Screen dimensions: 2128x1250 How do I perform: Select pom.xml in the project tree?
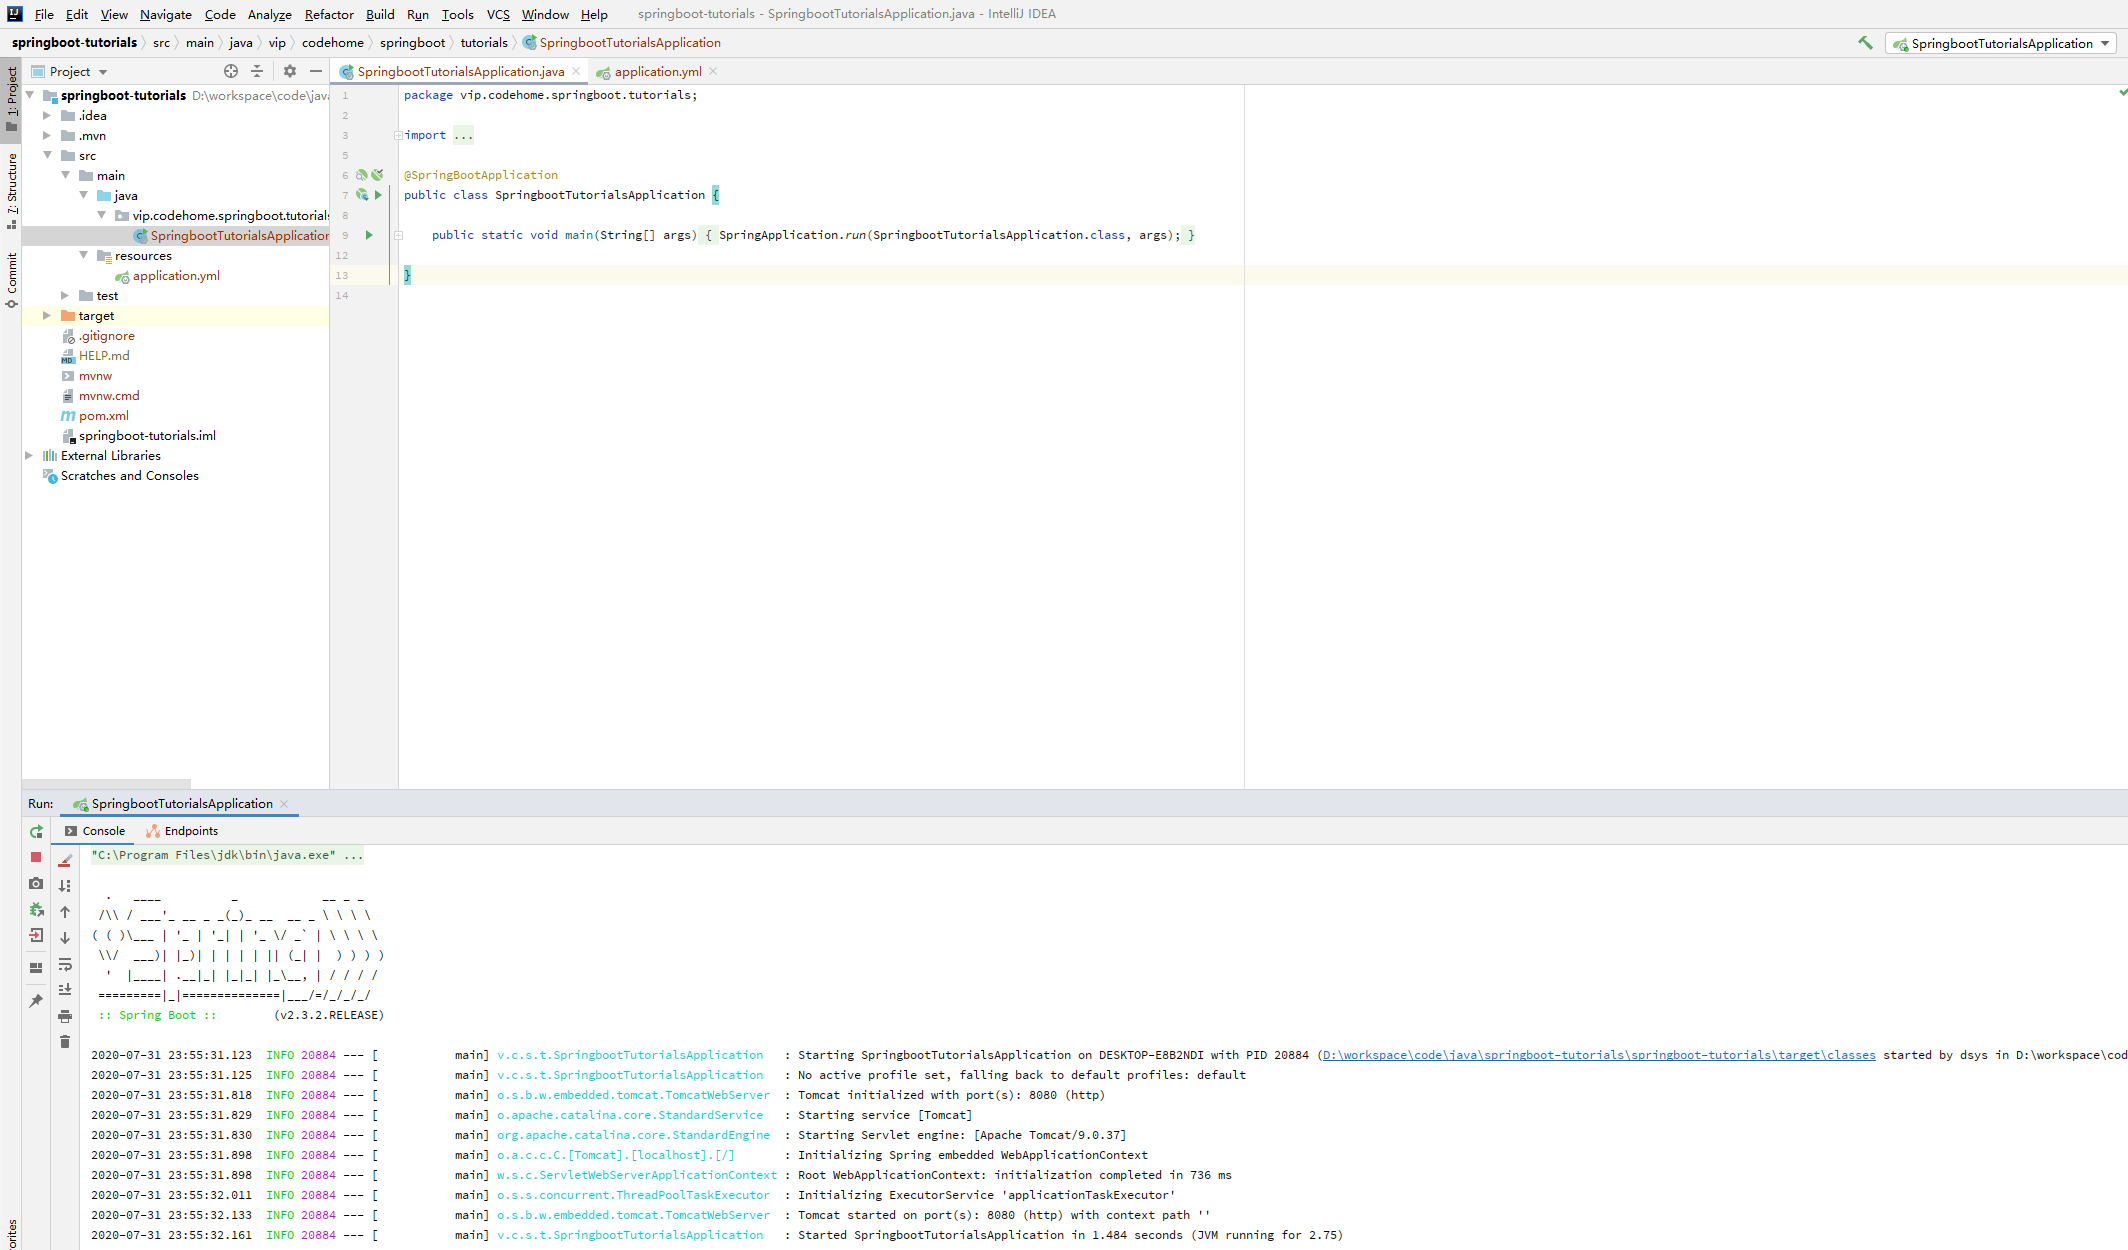tap(103, 416)
